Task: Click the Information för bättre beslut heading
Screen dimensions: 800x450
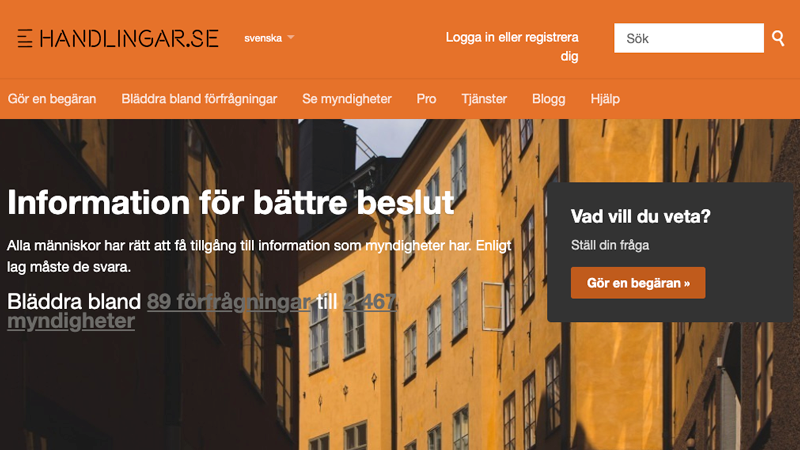Action: point(231,203)
